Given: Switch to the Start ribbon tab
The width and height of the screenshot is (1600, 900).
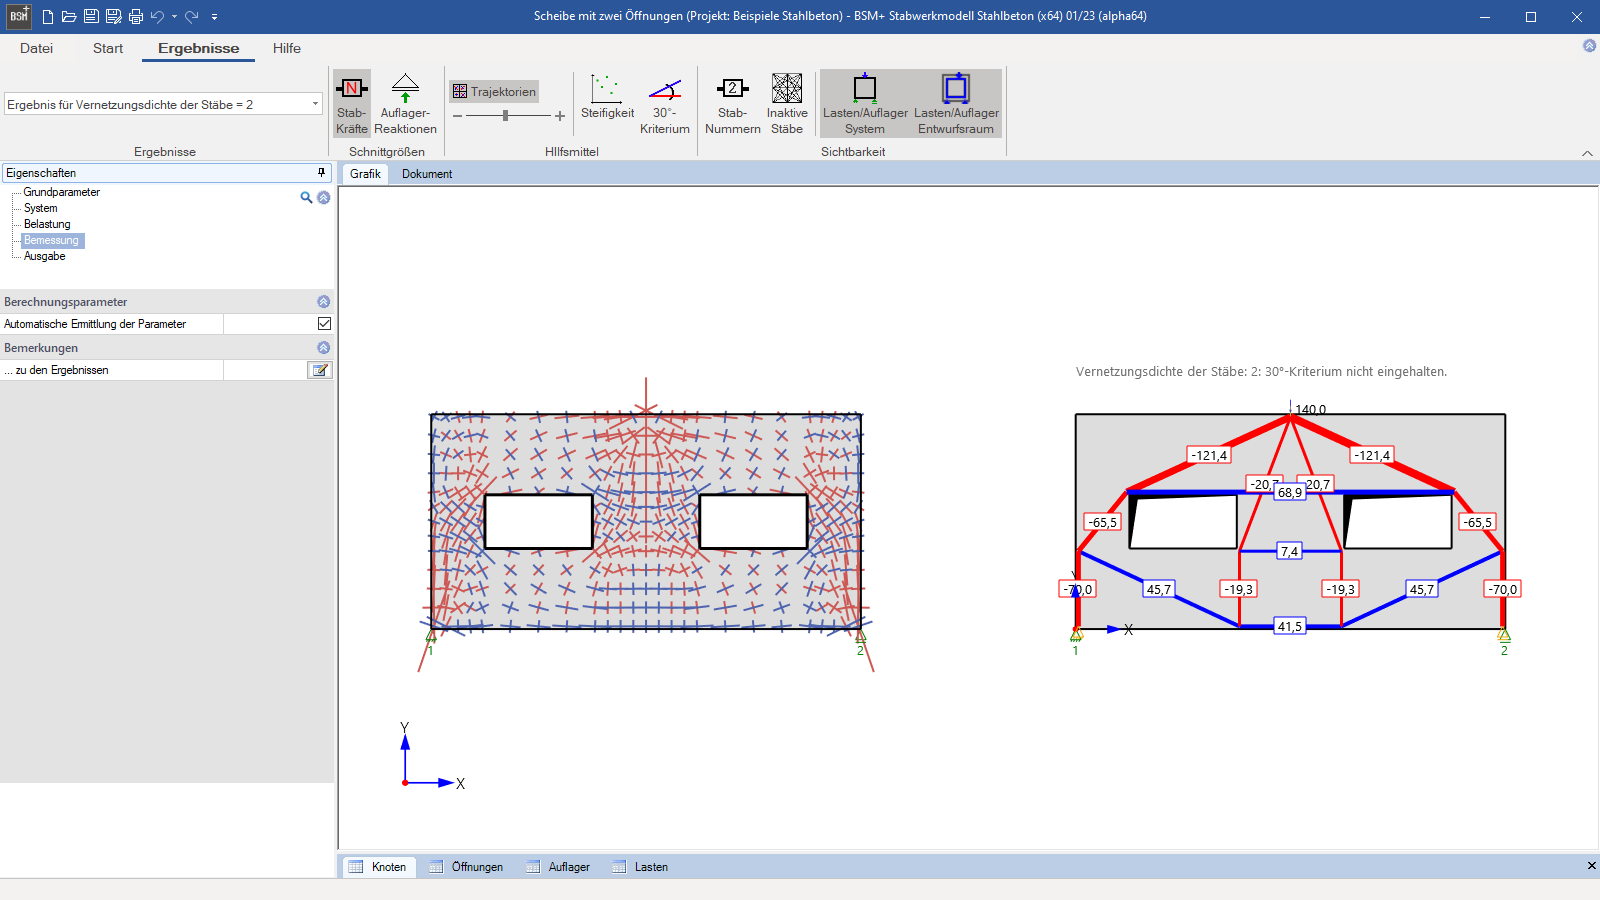Looking at the screenshot, I should (x=108, y=48).
